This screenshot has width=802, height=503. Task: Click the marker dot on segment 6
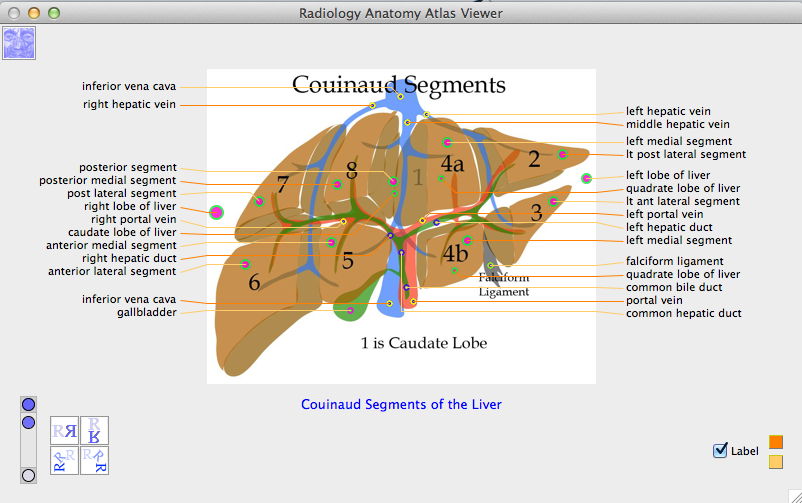246,264
